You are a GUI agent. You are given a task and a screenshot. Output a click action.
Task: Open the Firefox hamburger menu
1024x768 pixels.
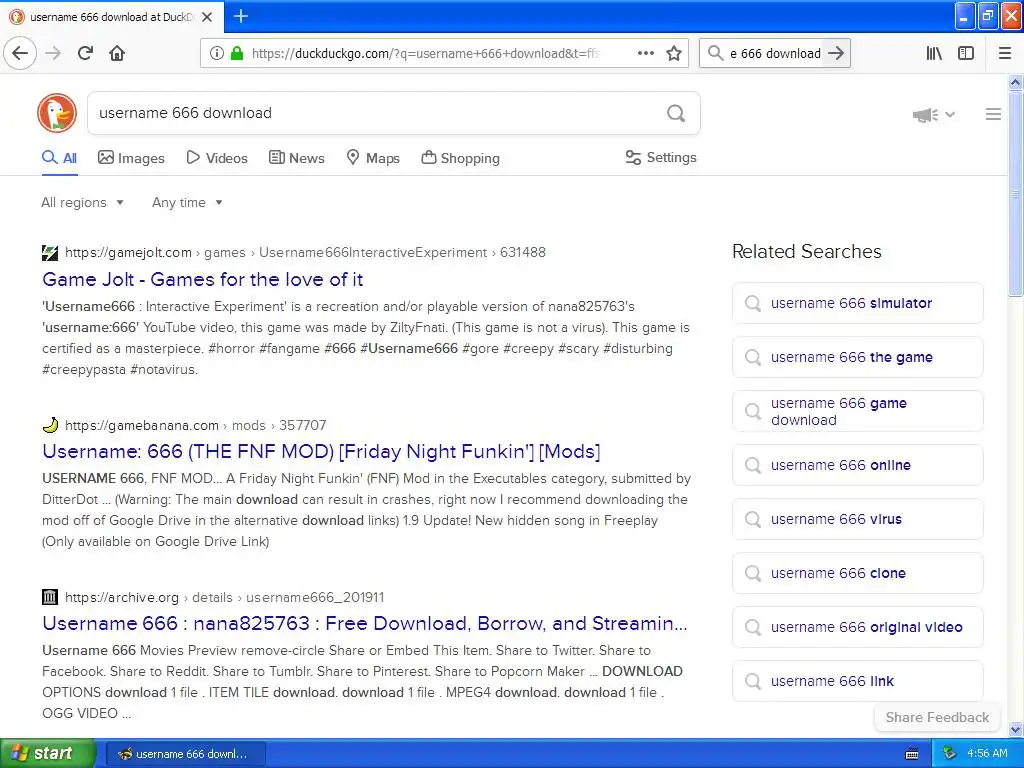(x=1005, y=53)
